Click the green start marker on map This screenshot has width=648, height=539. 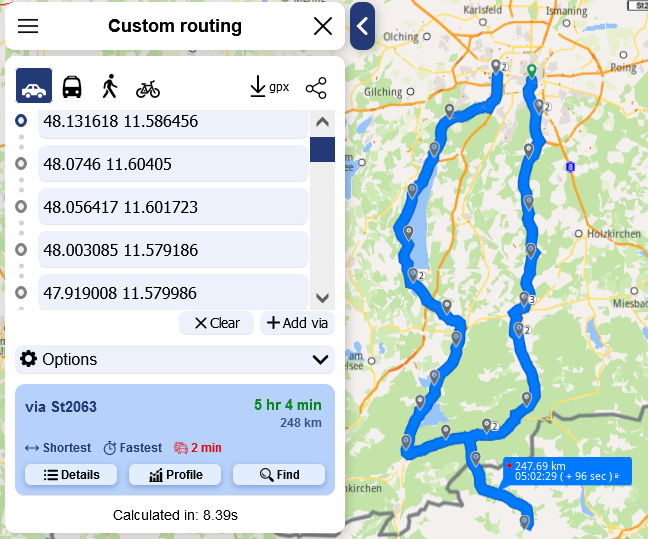coord(532,71)
